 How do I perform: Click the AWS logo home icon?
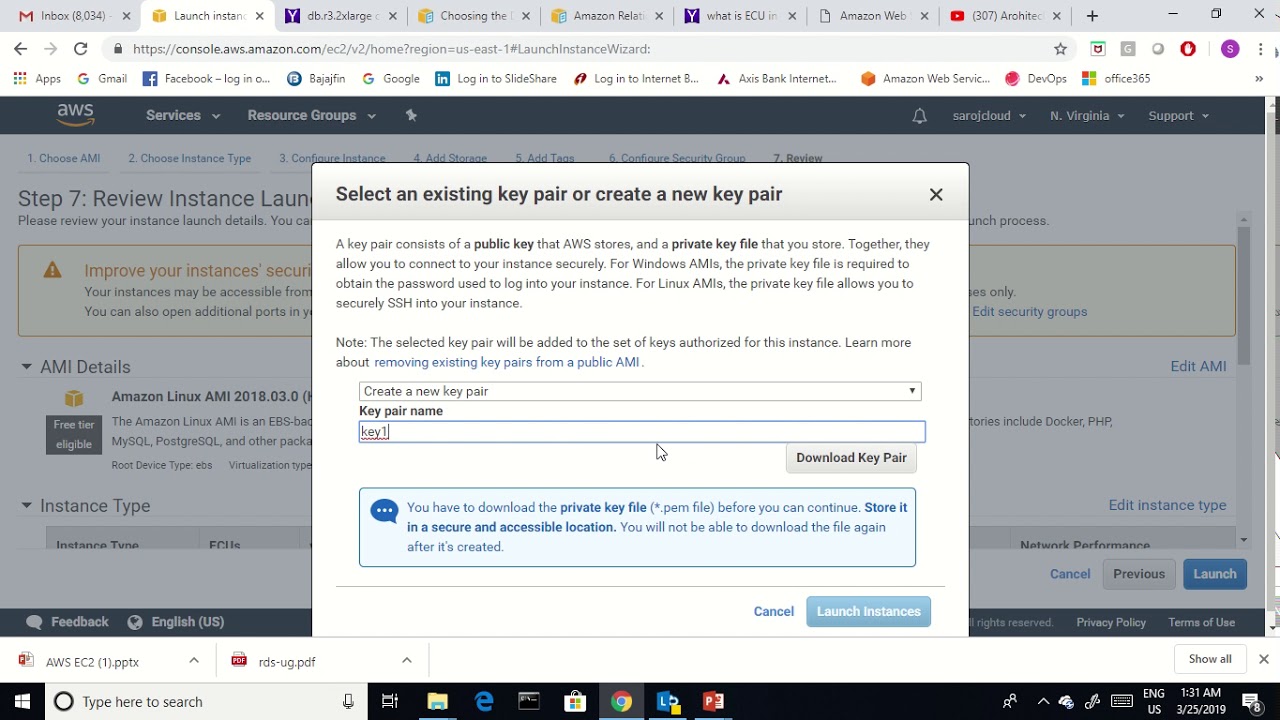click(75, 115)
